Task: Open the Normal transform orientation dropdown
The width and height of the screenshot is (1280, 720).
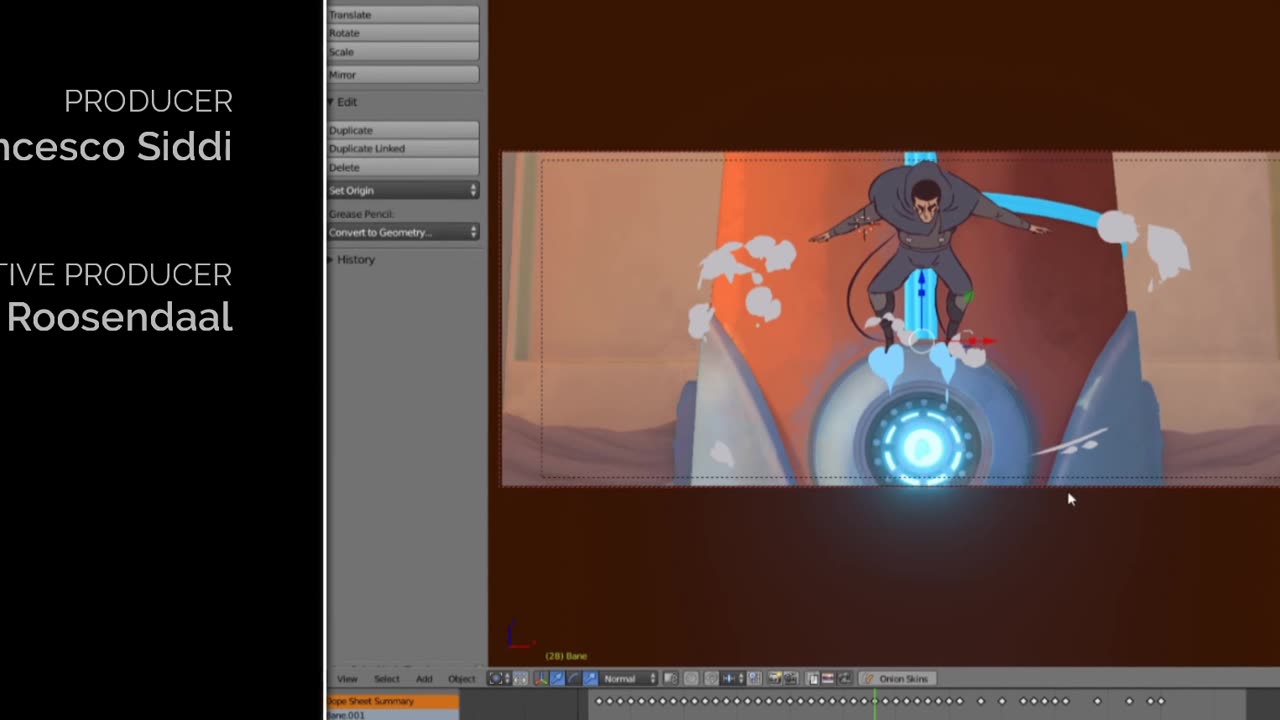Action: click(x=629, y=678)
